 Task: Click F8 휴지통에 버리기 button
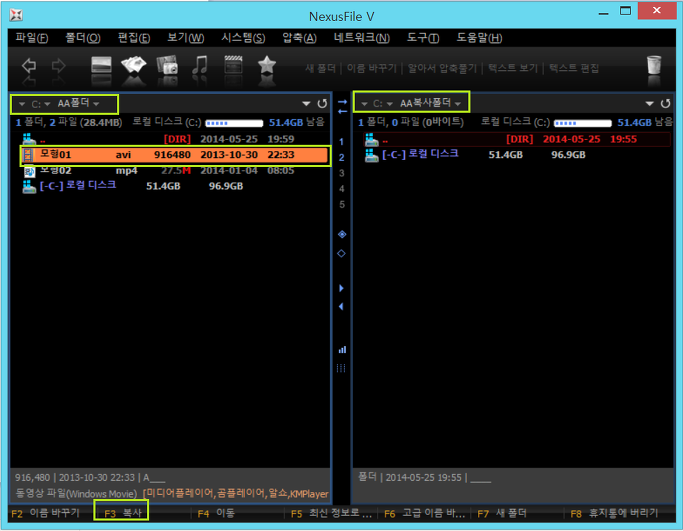[614, 513]
